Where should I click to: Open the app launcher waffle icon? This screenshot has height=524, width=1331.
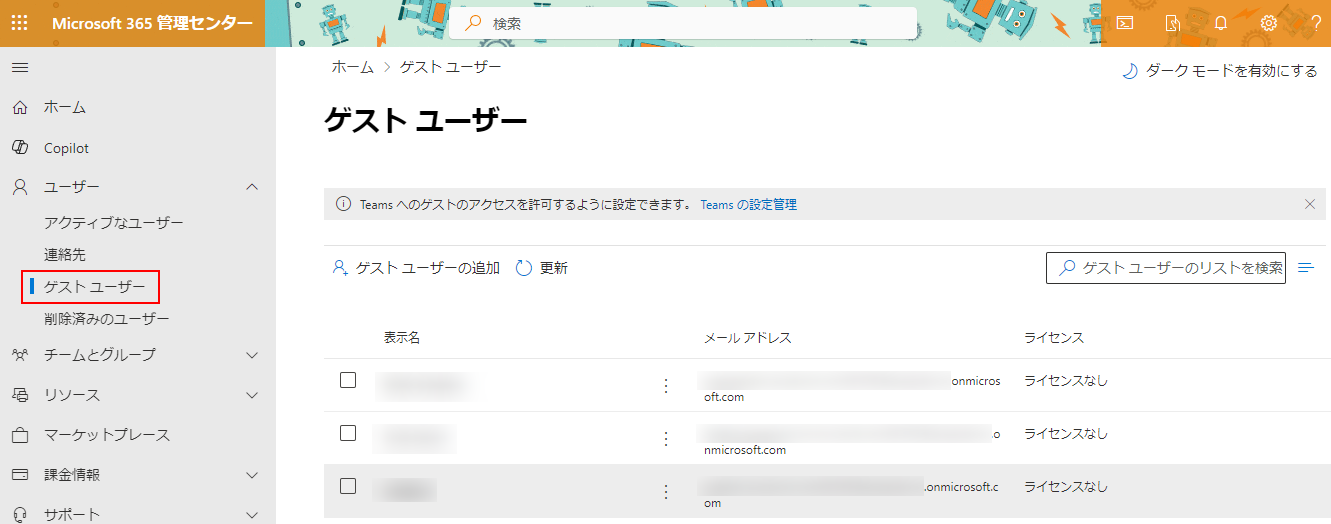click(19, 23)
